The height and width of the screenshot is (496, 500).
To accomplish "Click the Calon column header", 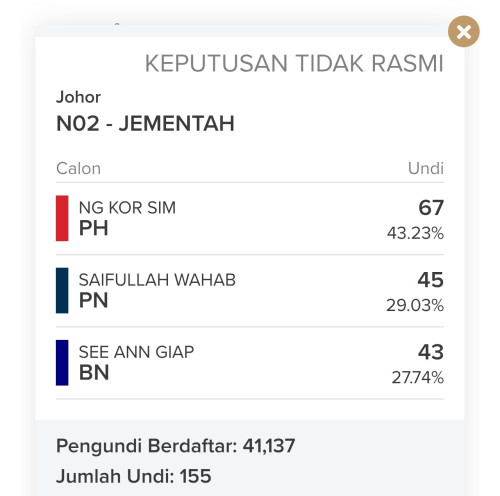I will tap(78, 168).
